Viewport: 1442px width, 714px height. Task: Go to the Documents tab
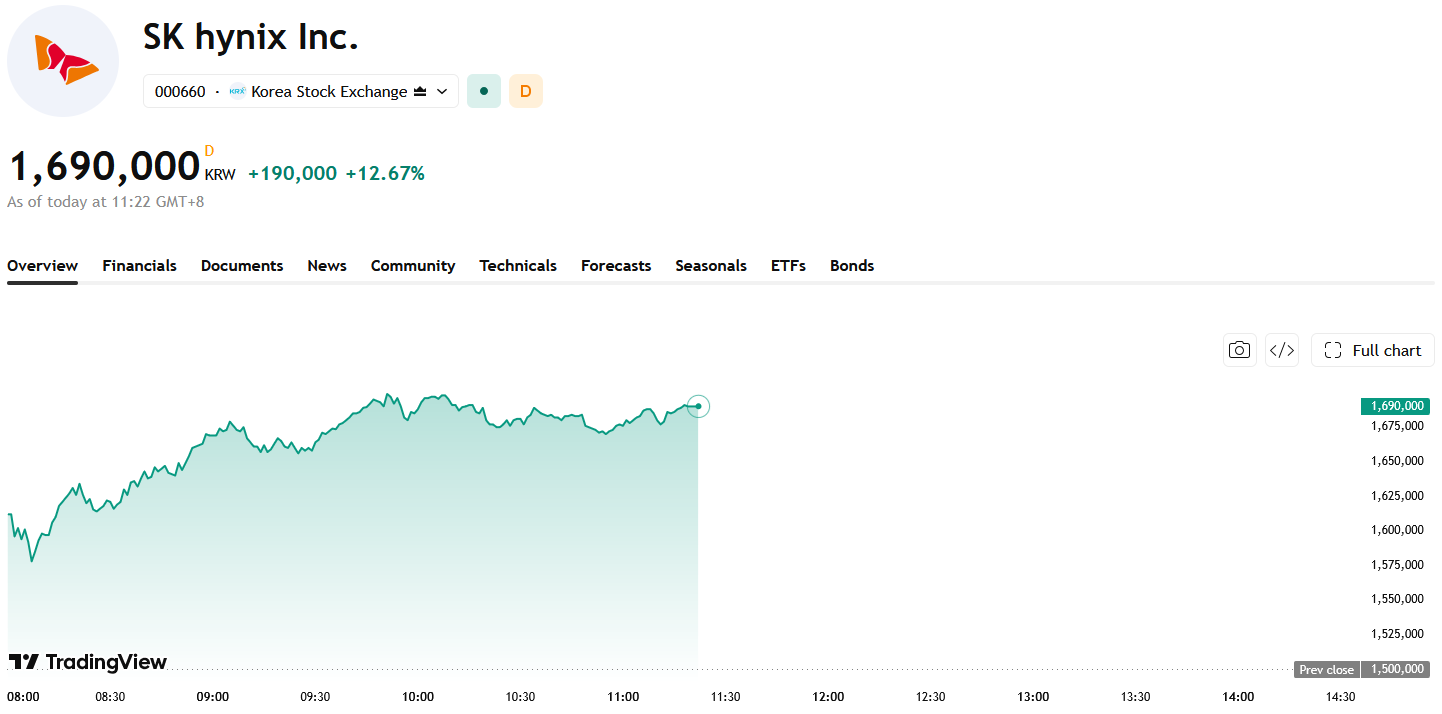[x=242, y=266]
